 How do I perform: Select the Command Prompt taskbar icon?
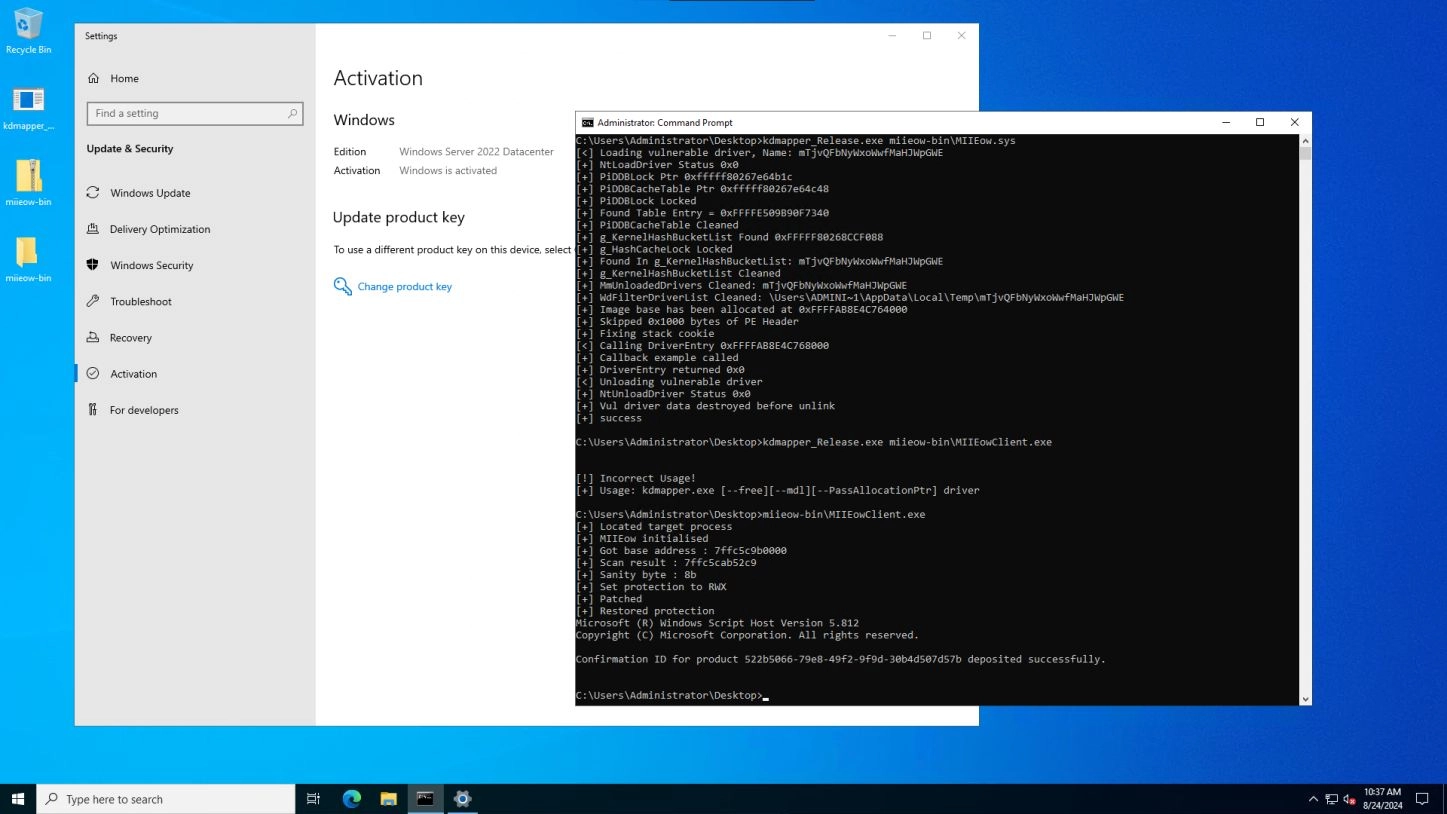tap(425, 798)
